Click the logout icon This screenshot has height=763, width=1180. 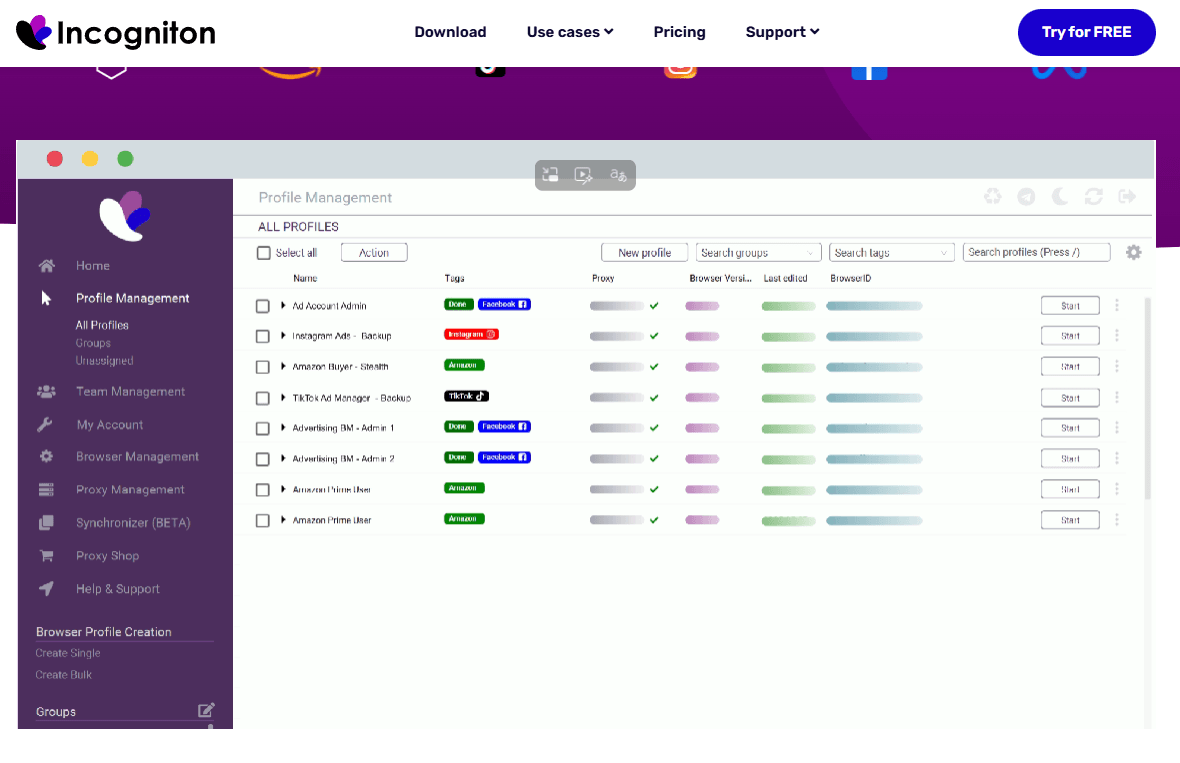[x=1127, y=197]
